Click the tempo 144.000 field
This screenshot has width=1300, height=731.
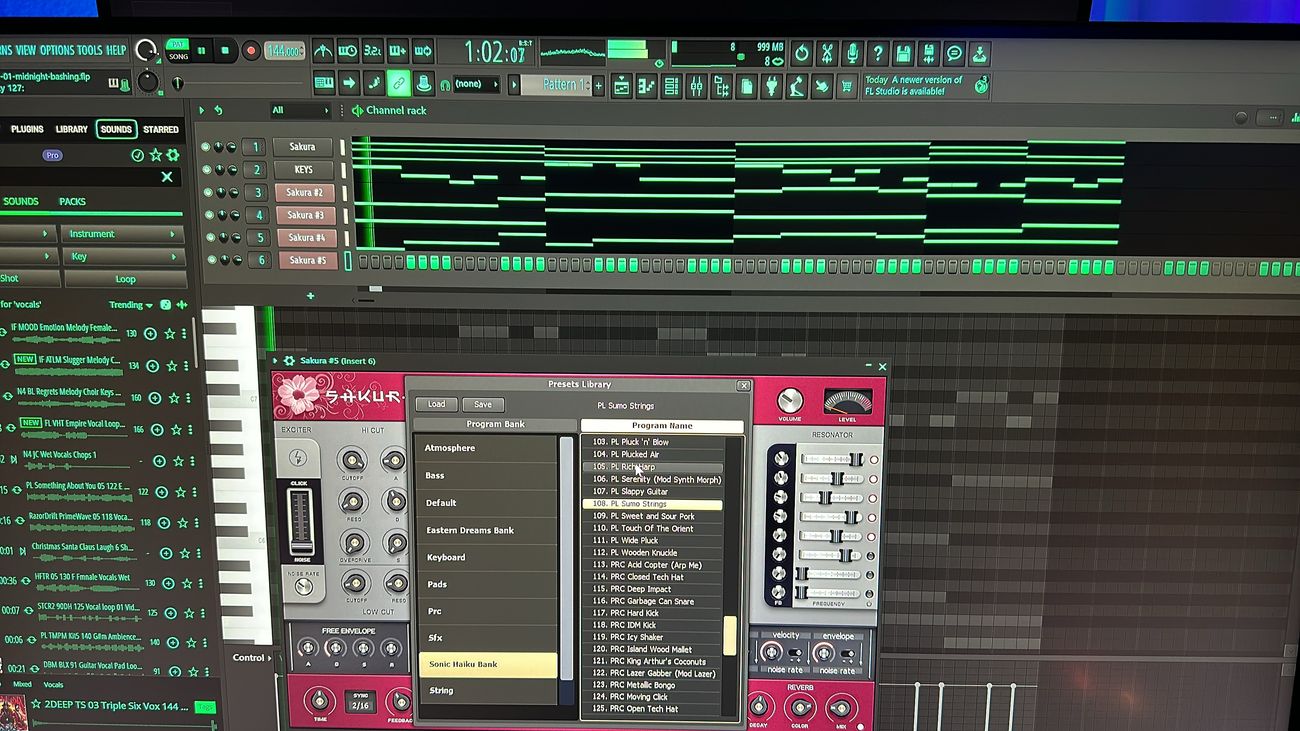[284, 51]
